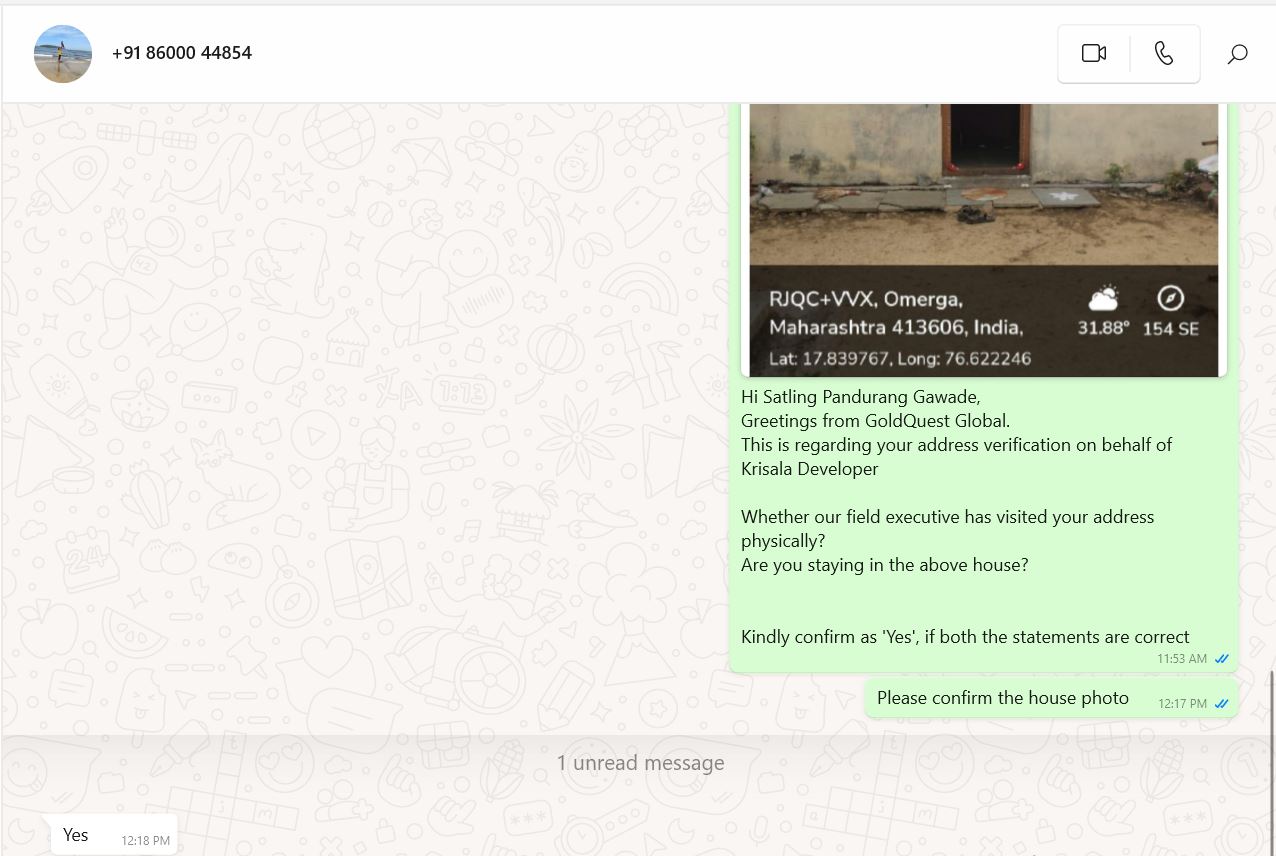Click the compass icon on the photo overlay
This screenshot has height=856, width=1276.
coord(1170,298)
